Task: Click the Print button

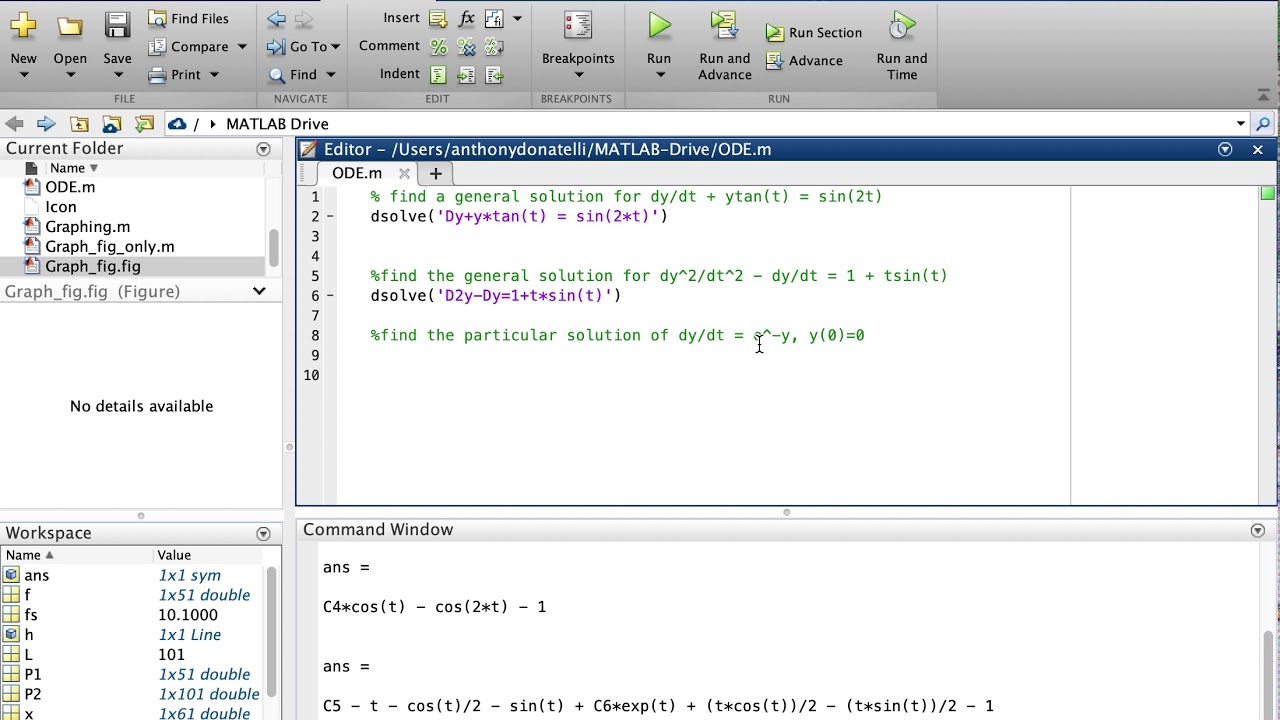Action: [x=175, y=74]
